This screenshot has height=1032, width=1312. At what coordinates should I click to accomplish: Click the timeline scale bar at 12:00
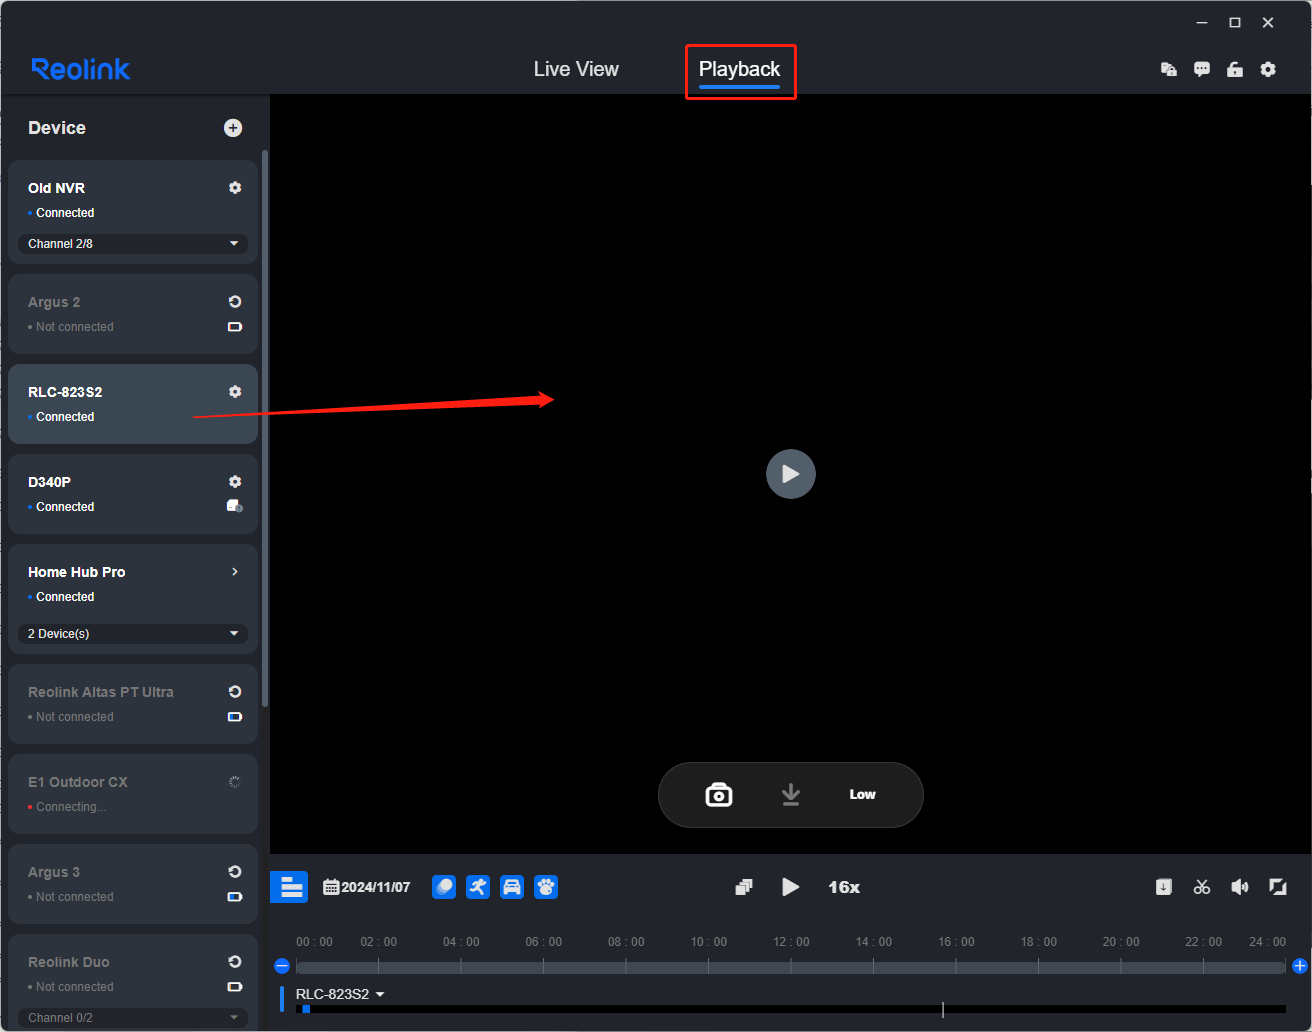click(x=791, y=967)
